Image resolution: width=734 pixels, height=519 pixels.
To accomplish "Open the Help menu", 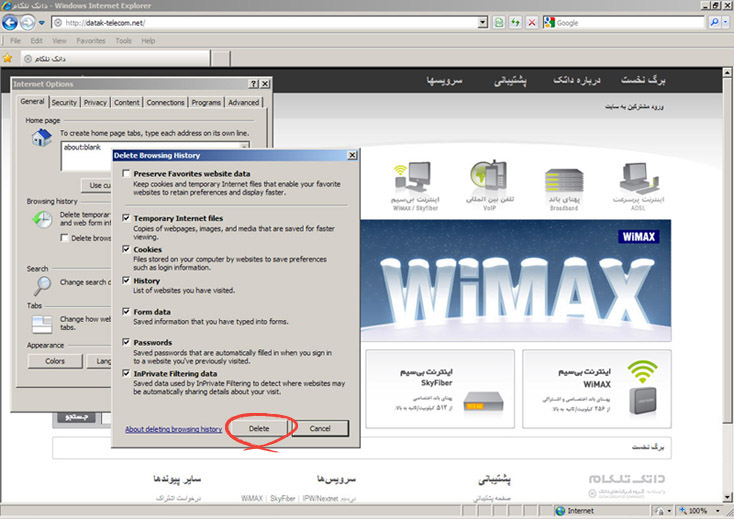I will [x=148, y=41].
